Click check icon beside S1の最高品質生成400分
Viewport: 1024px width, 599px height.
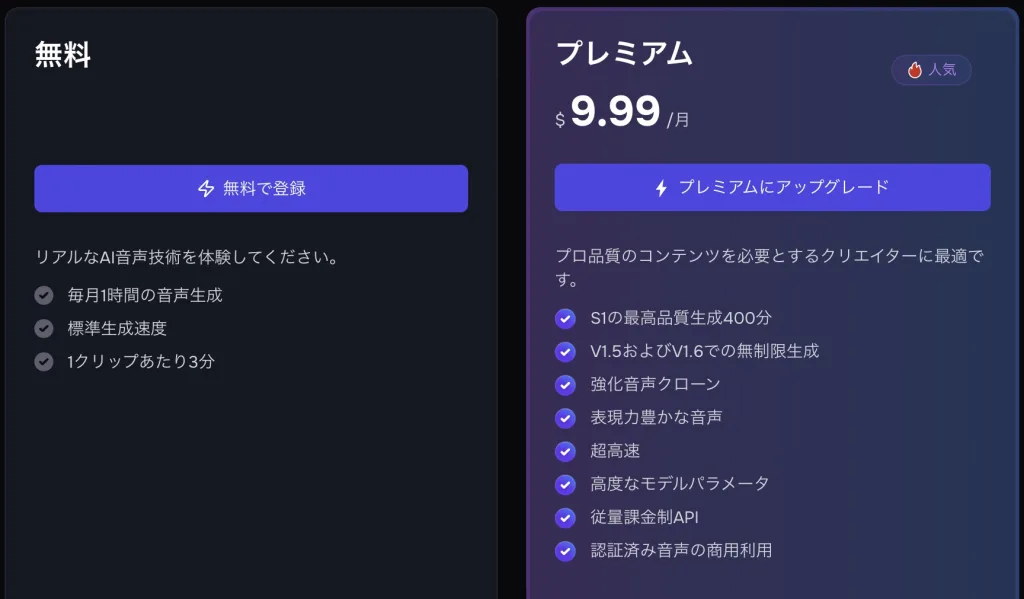point(566,318)
